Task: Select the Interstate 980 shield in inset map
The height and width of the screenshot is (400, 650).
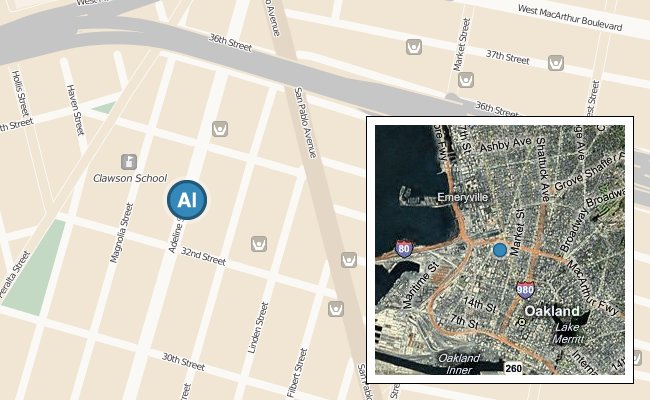Action: click(525, 290)
